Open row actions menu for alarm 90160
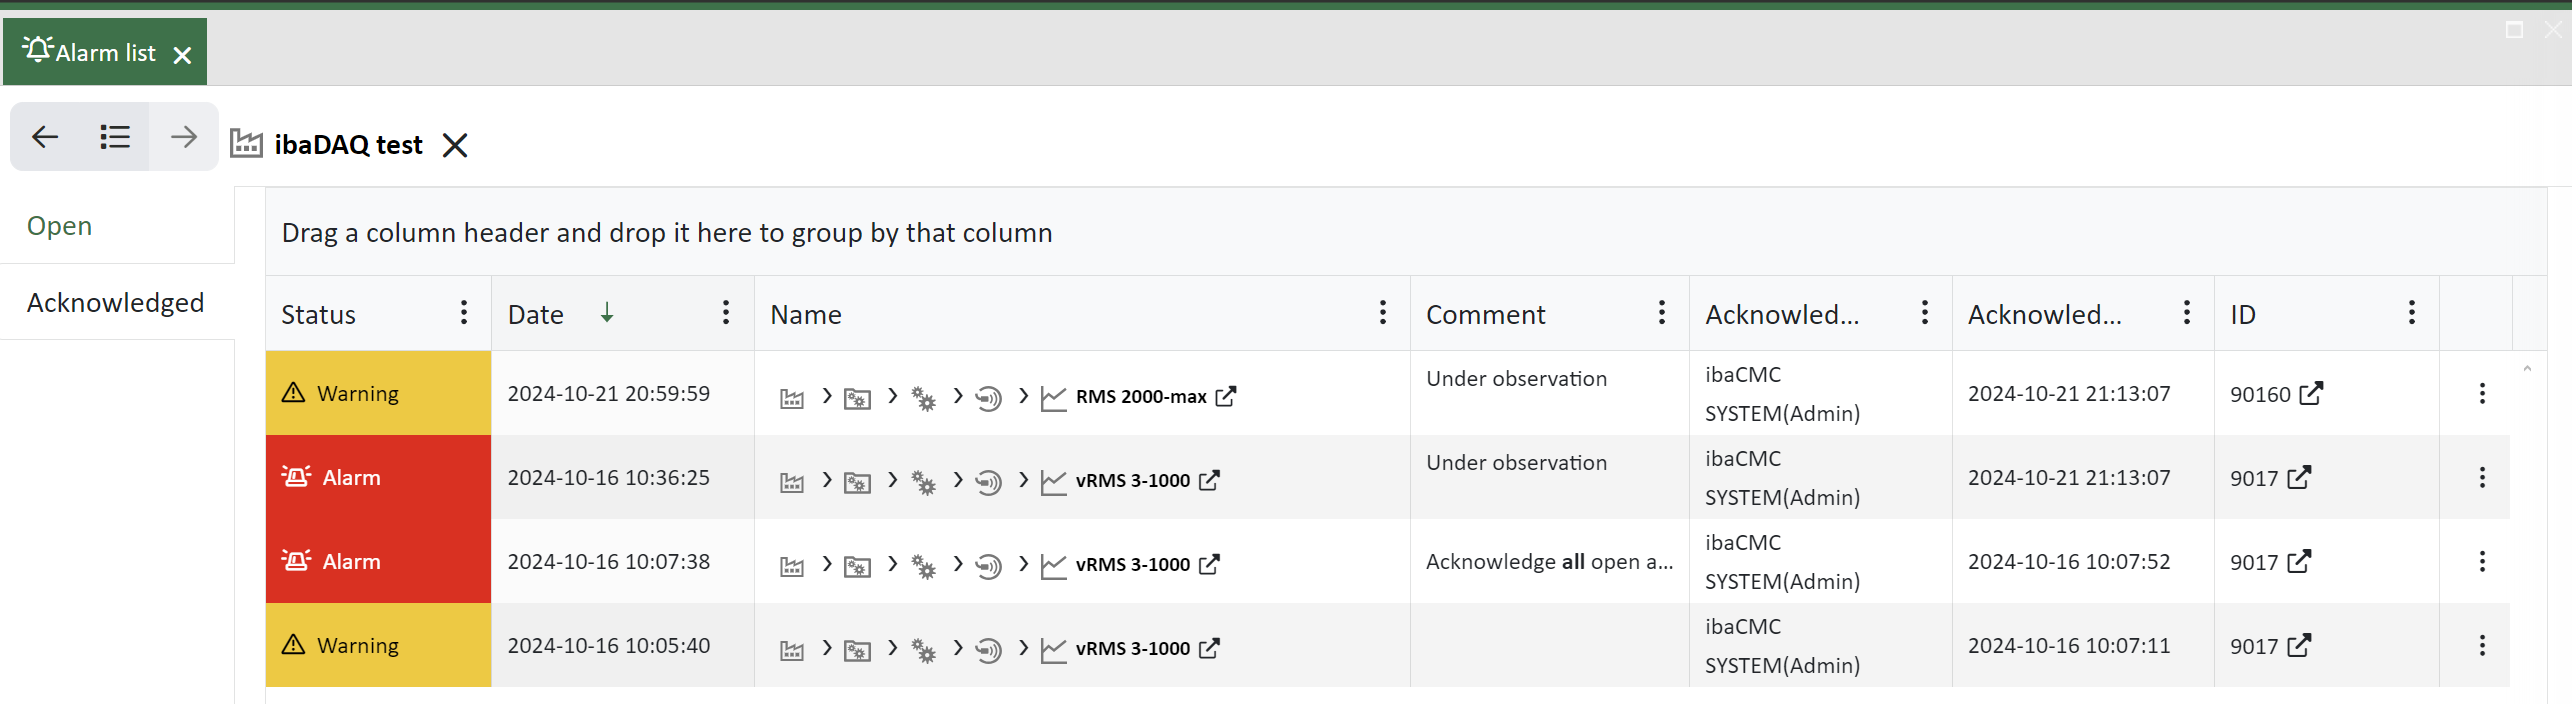2572x704 pixels. pos(2482,394)
